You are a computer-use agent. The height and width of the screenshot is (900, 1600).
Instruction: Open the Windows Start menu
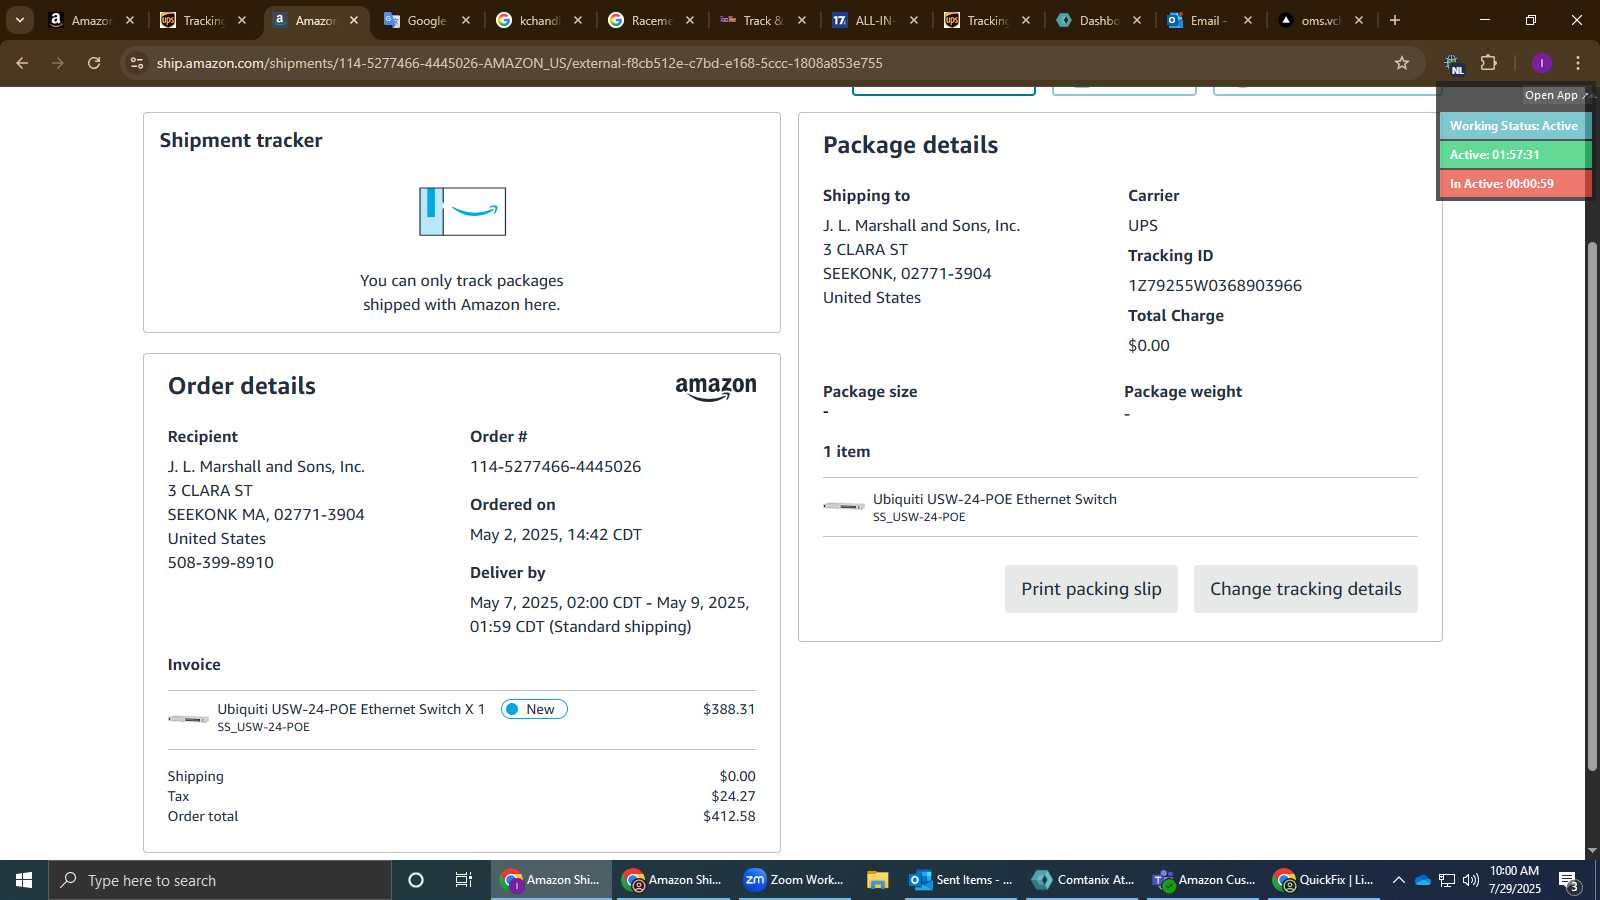click(24, 880)
